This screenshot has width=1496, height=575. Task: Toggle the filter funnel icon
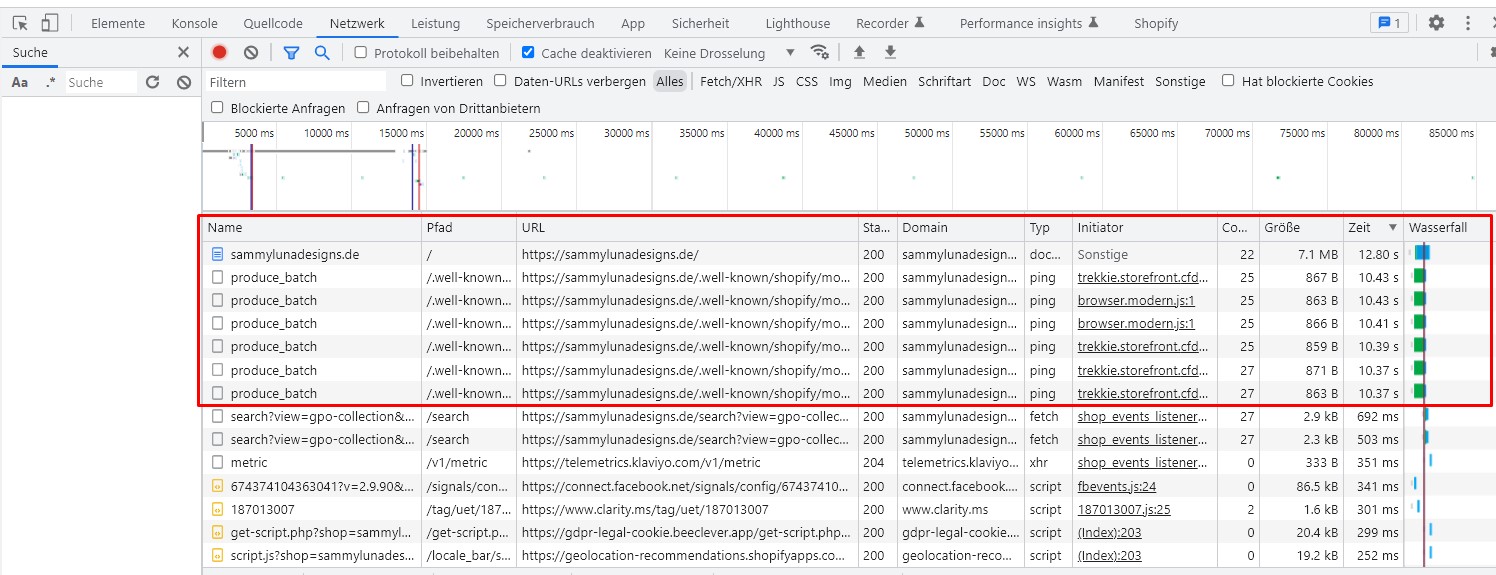coord(291,53)
